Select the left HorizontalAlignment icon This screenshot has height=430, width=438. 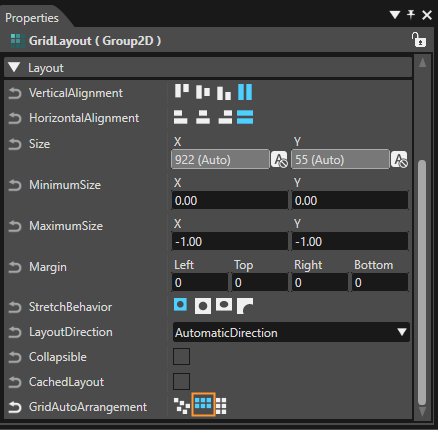click(x=181, y=117)
